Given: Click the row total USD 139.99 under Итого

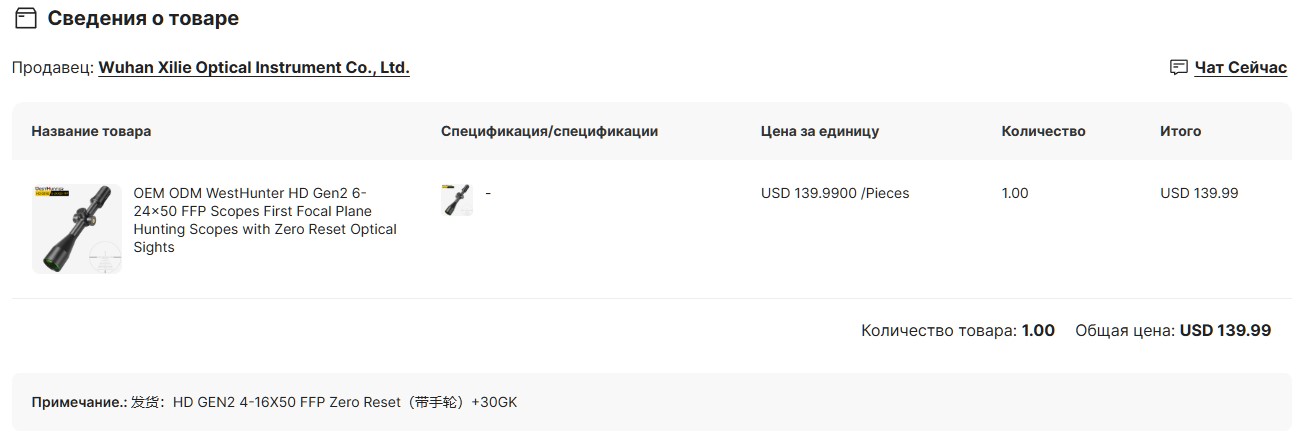Looking at the screenshot, I should pos(1199,193).
